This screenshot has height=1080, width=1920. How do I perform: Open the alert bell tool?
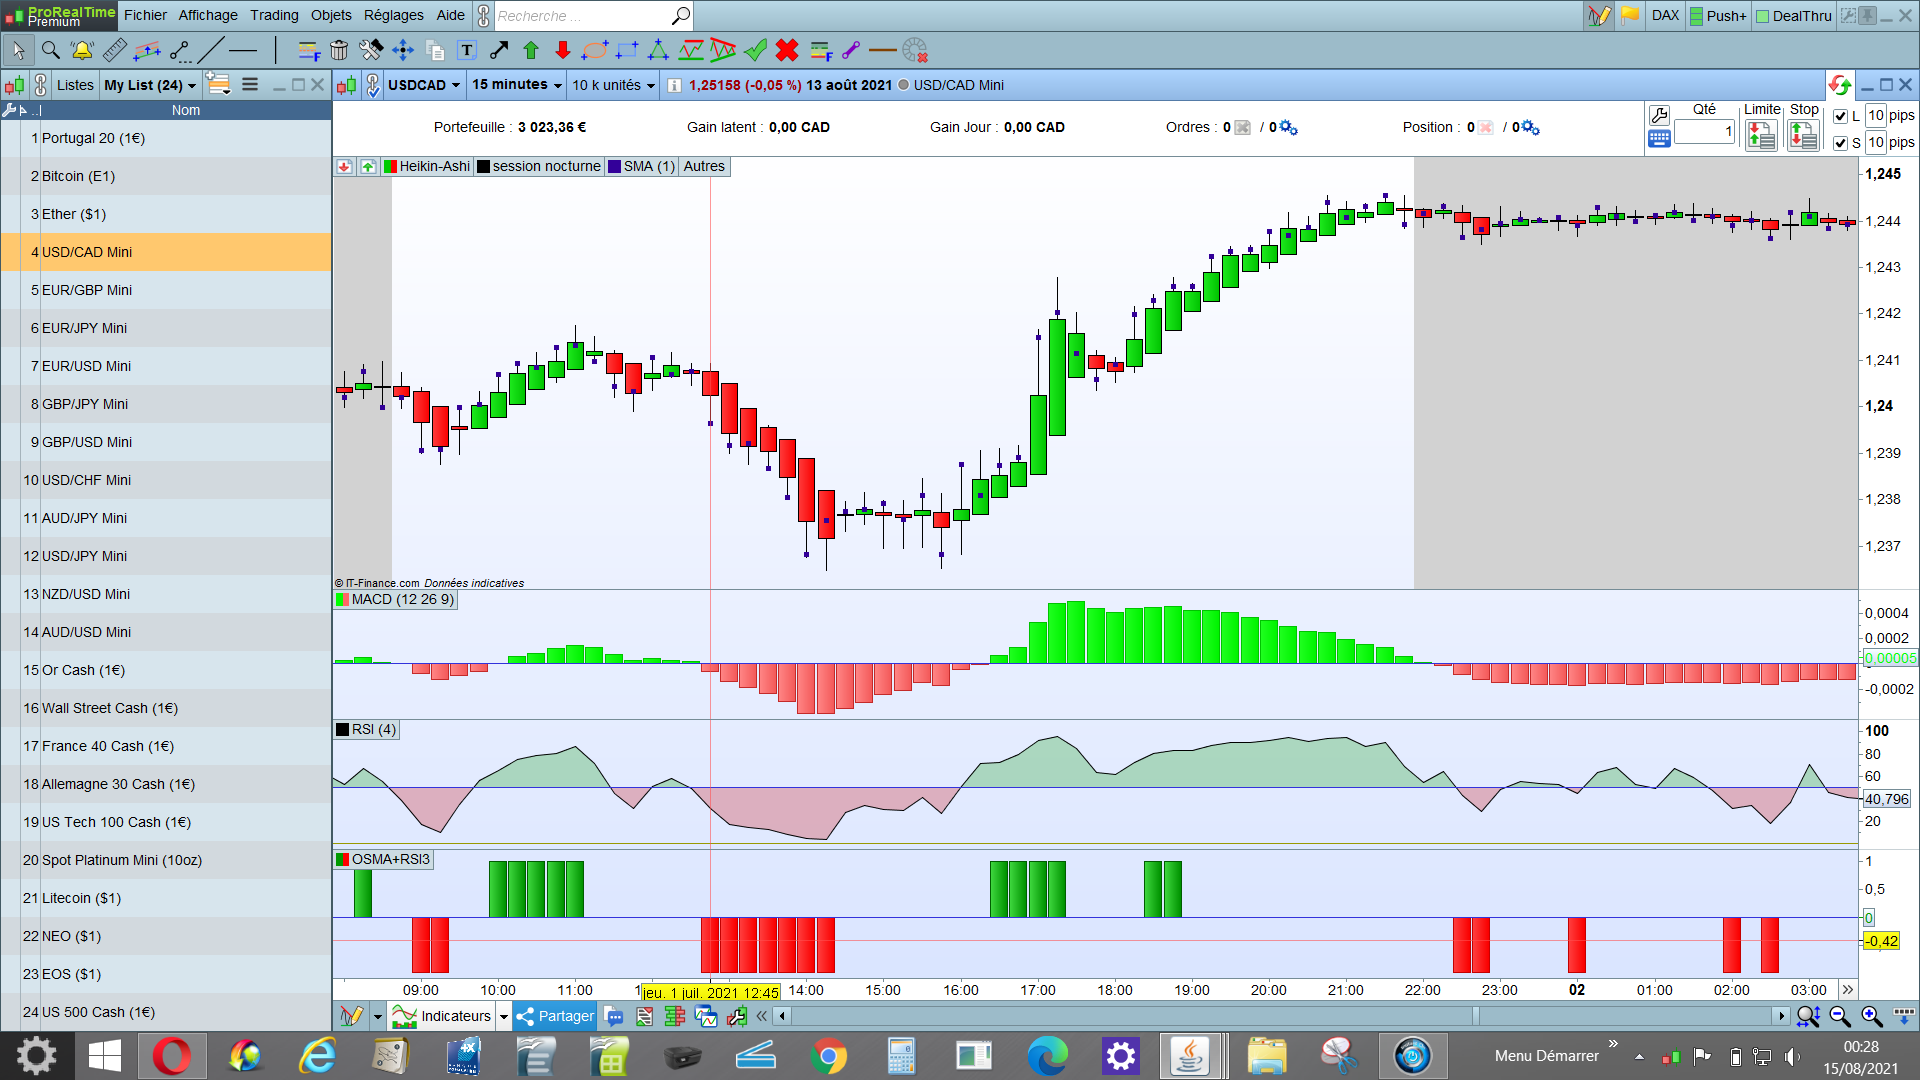coord(82,50)
